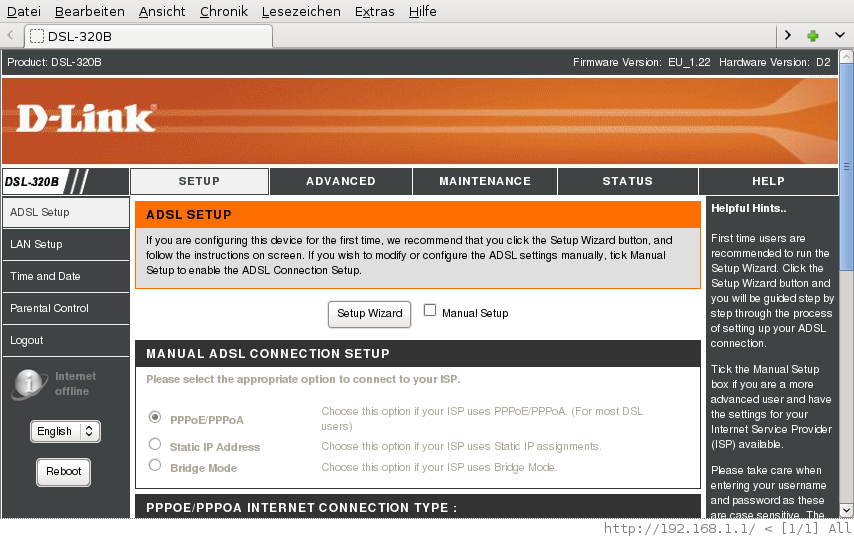Click the Reboot button

click(63, 472)
